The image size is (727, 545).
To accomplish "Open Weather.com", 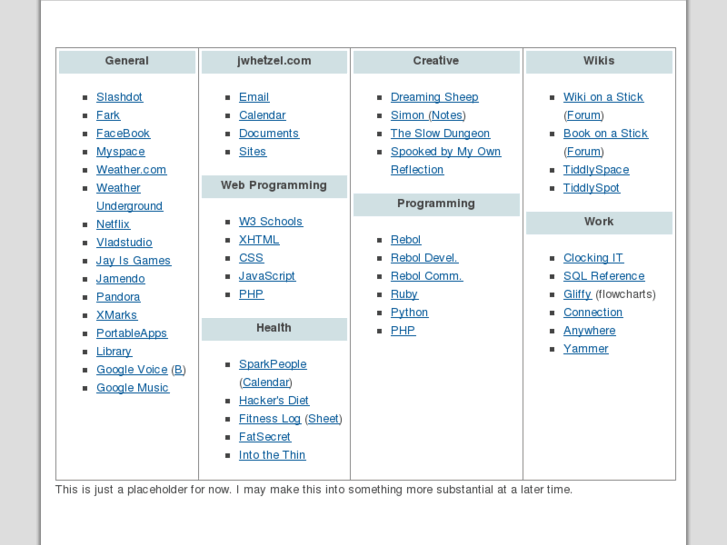I will pyautogui.click(x=131, y=170).
